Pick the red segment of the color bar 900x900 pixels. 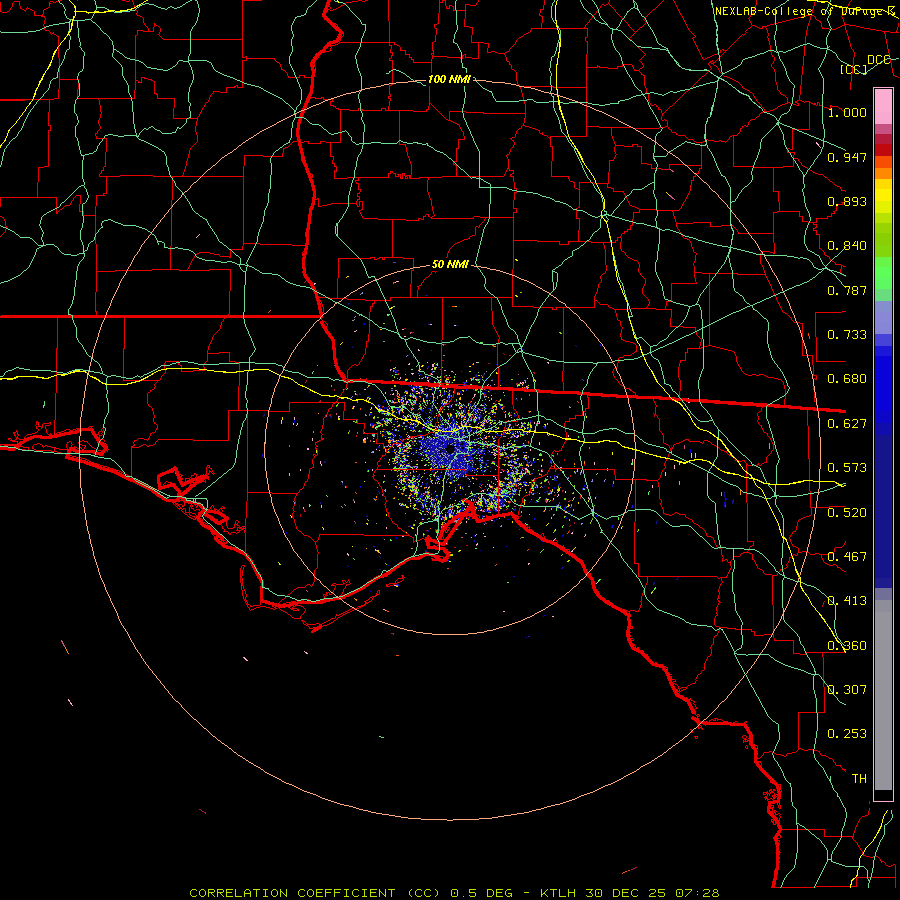click(883, 149)
